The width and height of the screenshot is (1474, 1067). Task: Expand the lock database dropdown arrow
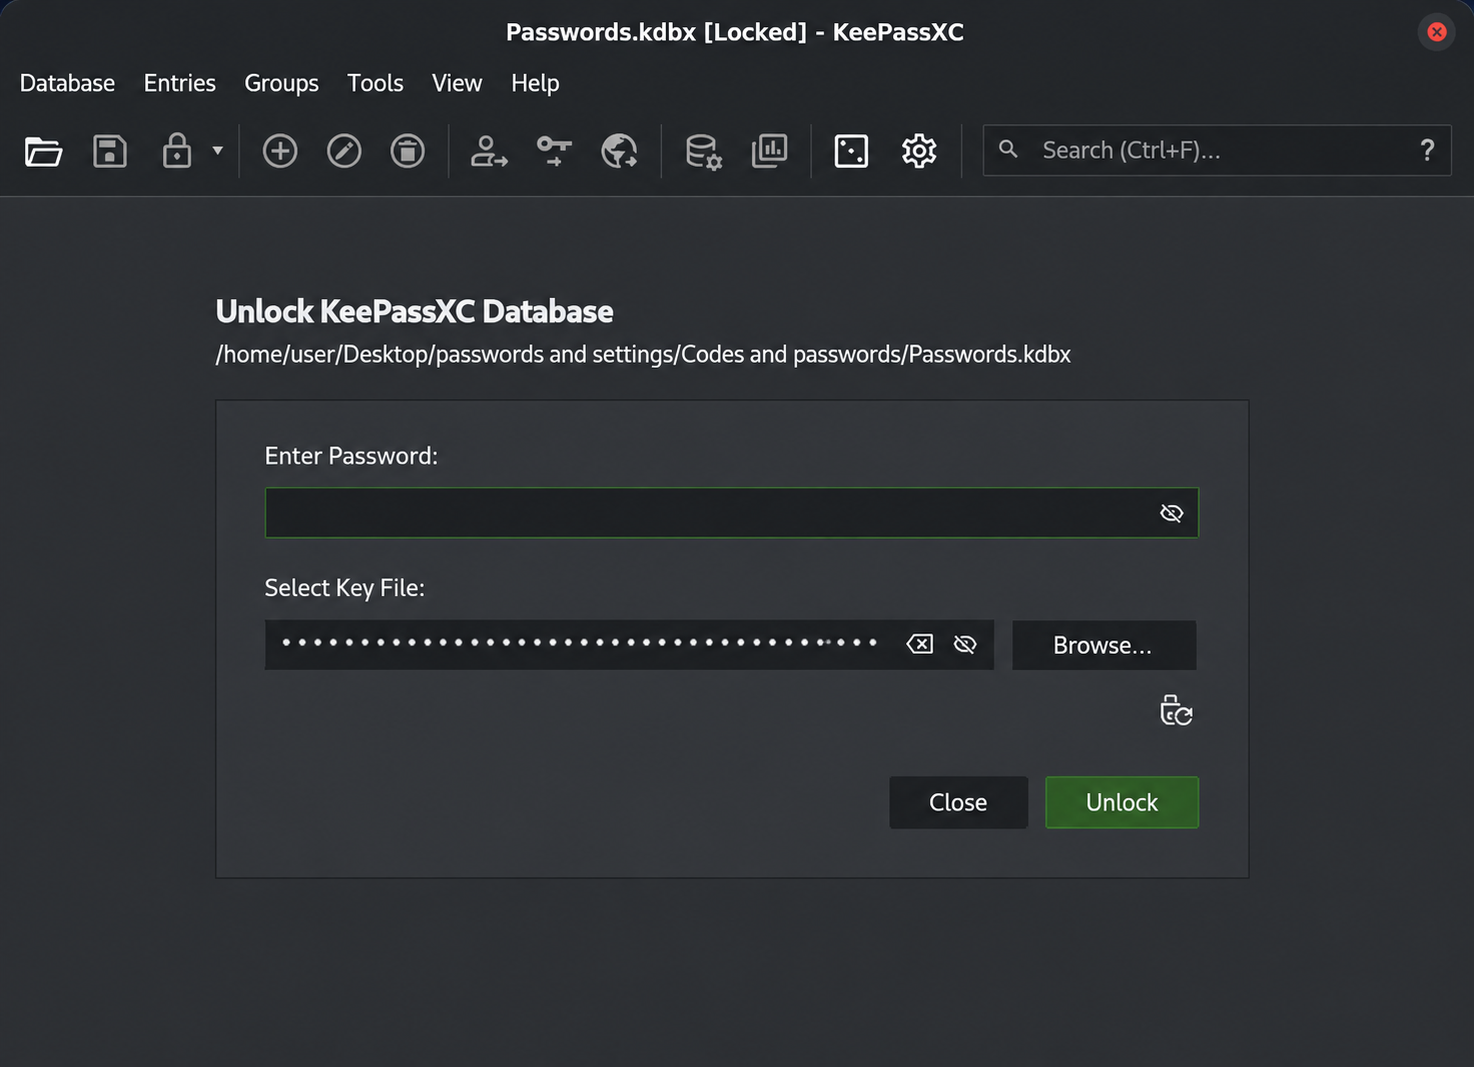point(217,151)
